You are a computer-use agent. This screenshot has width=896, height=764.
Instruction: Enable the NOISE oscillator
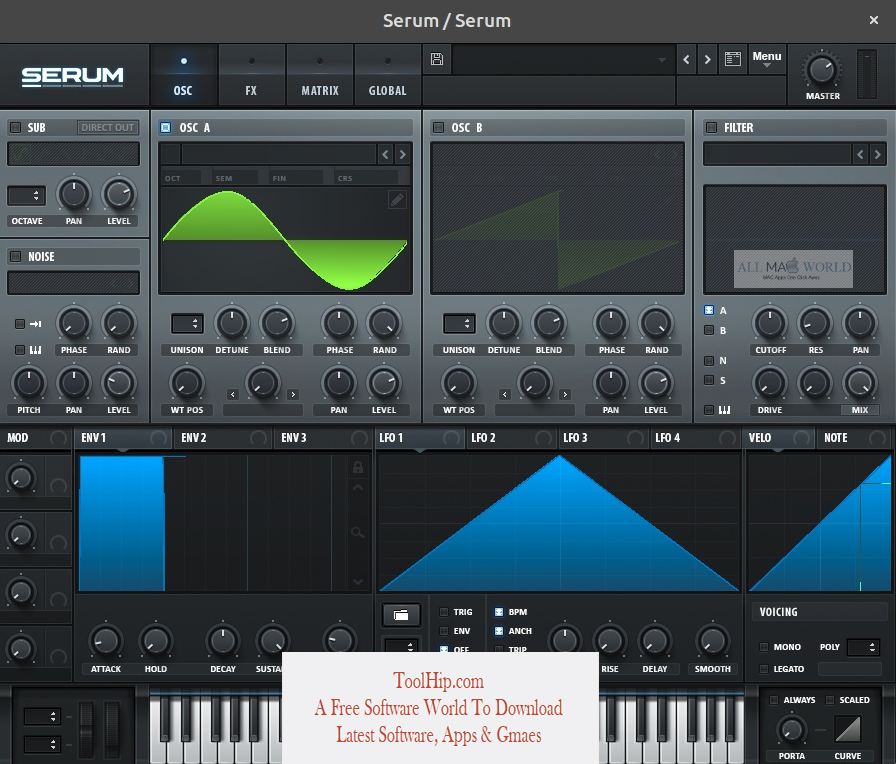click(x=15, y=257)
